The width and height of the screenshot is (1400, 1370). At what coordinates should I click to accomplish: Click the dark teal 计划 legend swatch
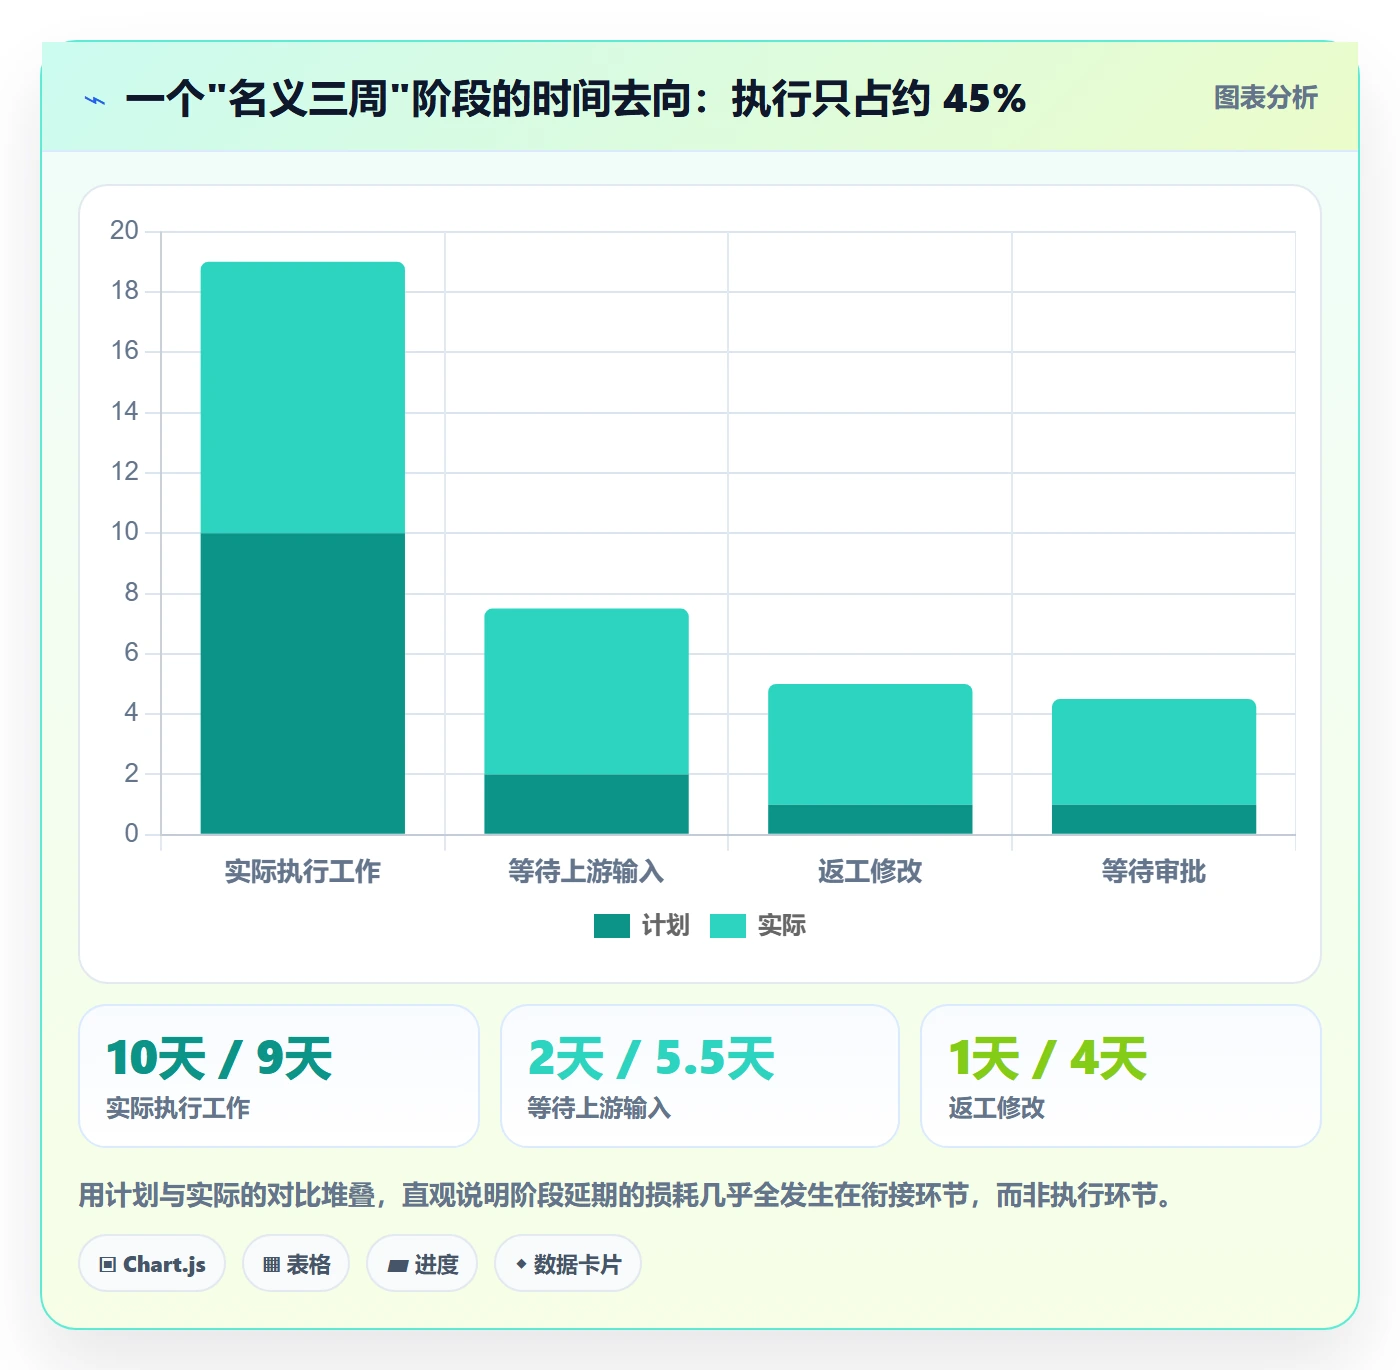[x=611, y=926]
